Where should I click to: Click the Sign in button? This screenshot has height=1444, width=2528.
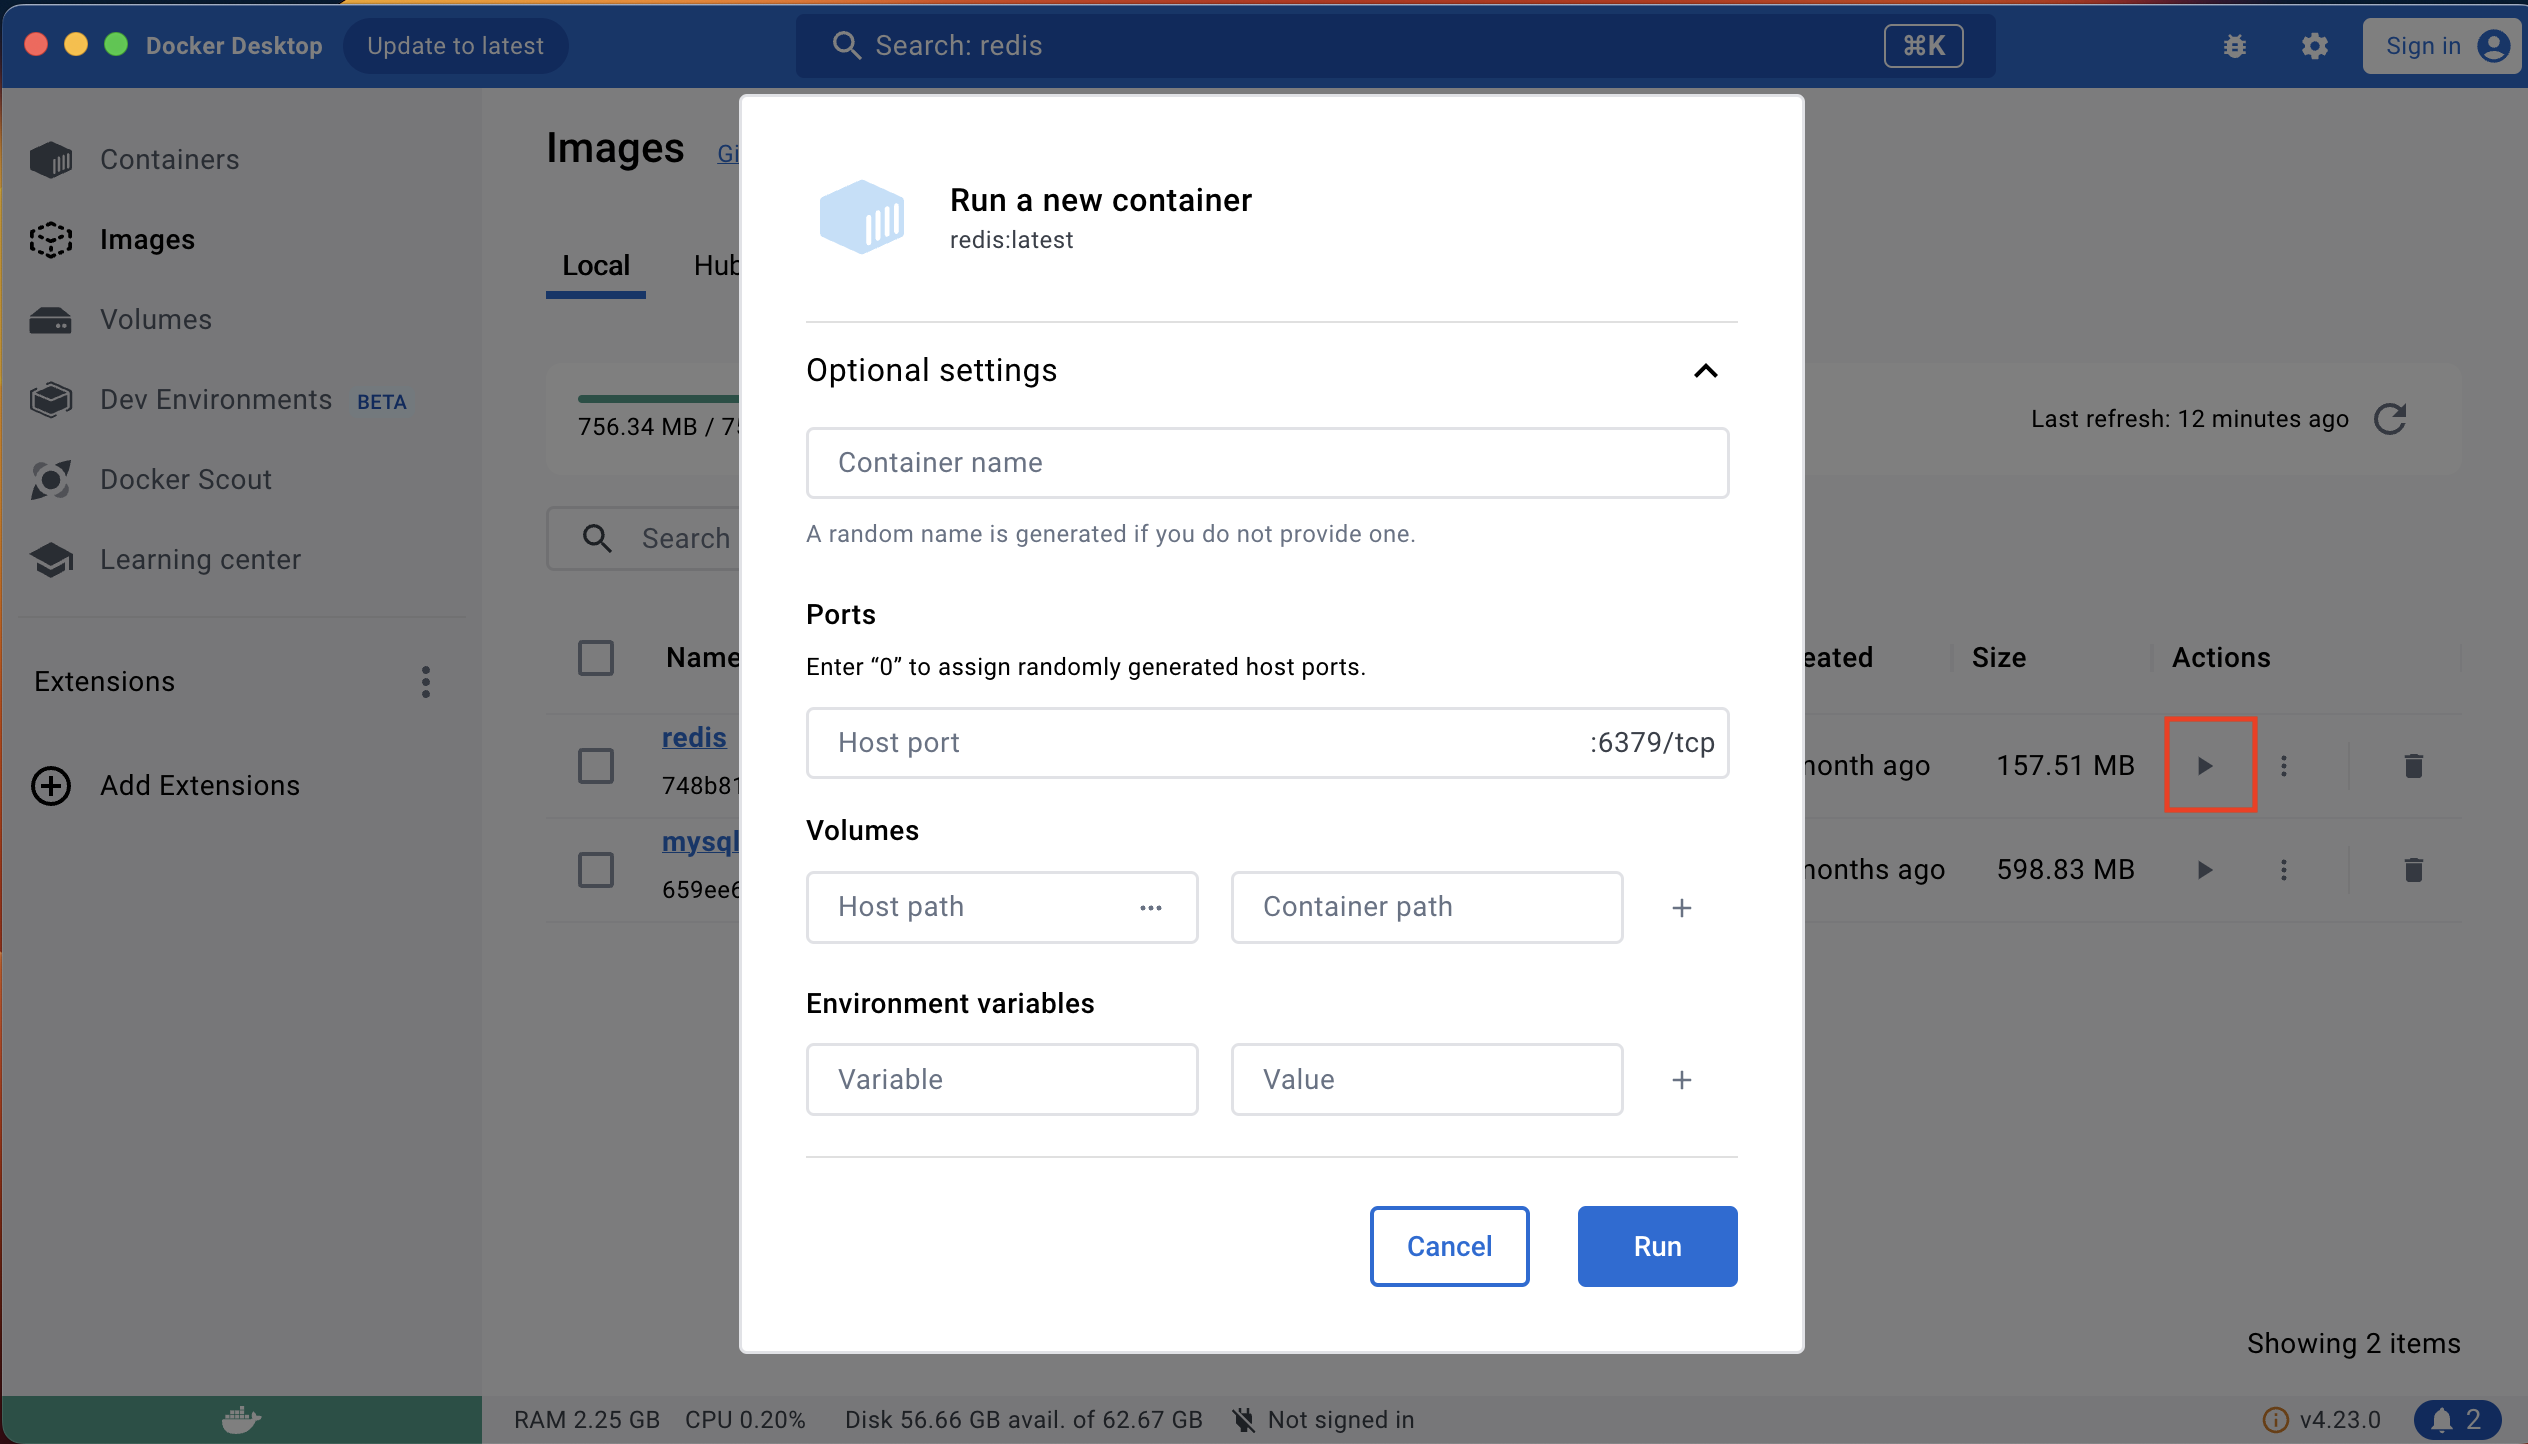coord(2444,46)
